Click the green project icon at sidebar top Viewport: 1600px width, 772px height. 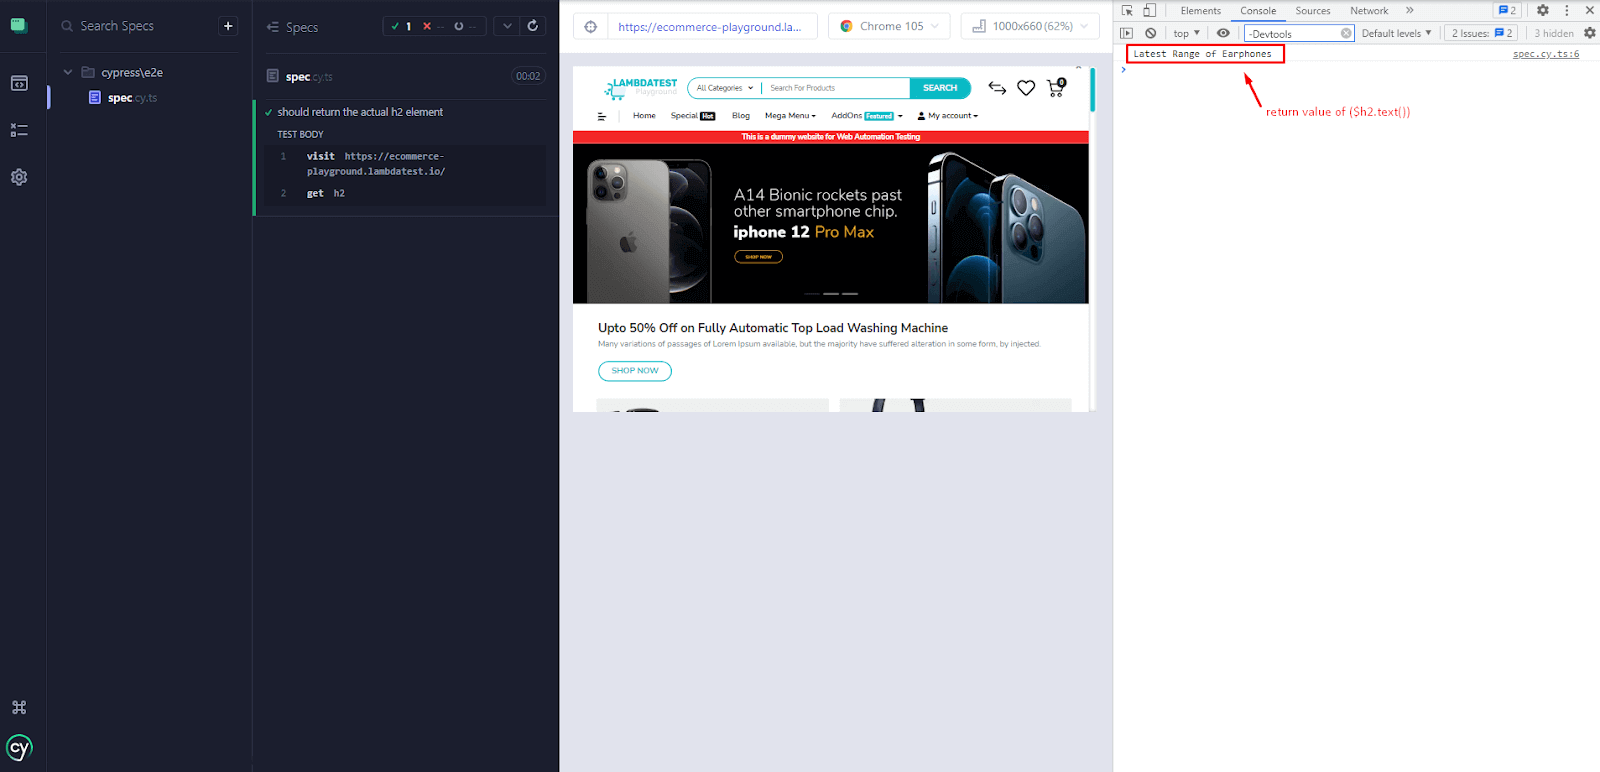coord(19,25)
